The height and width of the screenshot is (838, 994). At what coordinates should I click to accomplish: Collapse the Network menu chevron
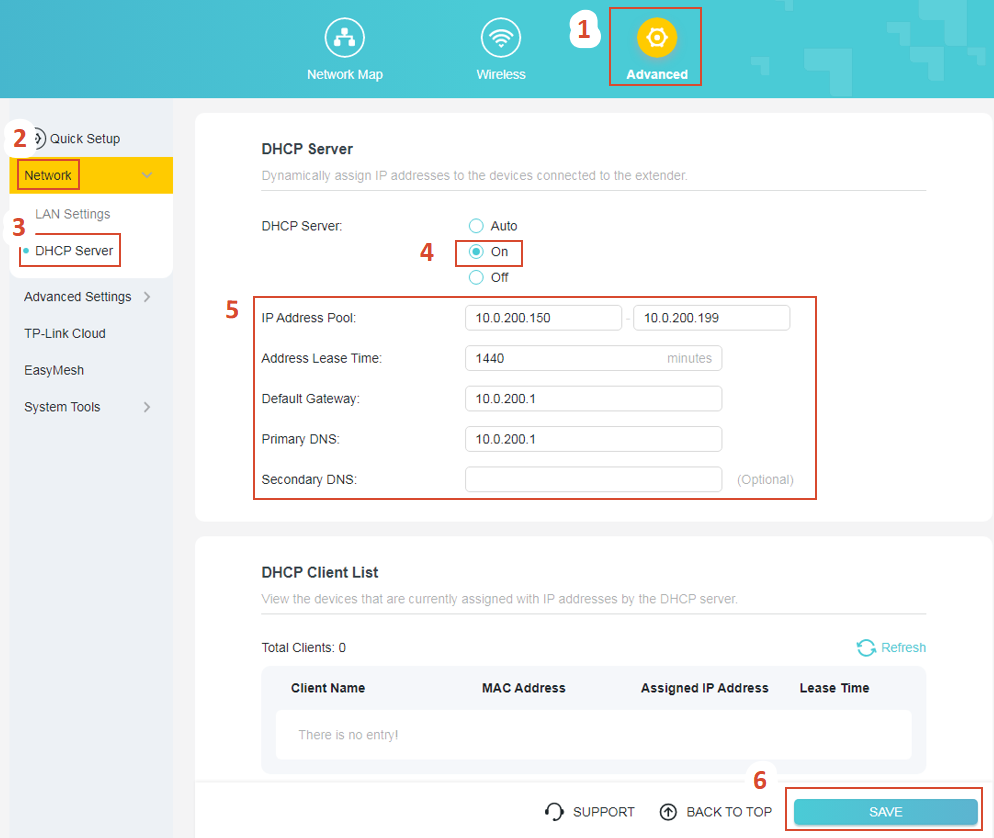[x=147, y=175]
